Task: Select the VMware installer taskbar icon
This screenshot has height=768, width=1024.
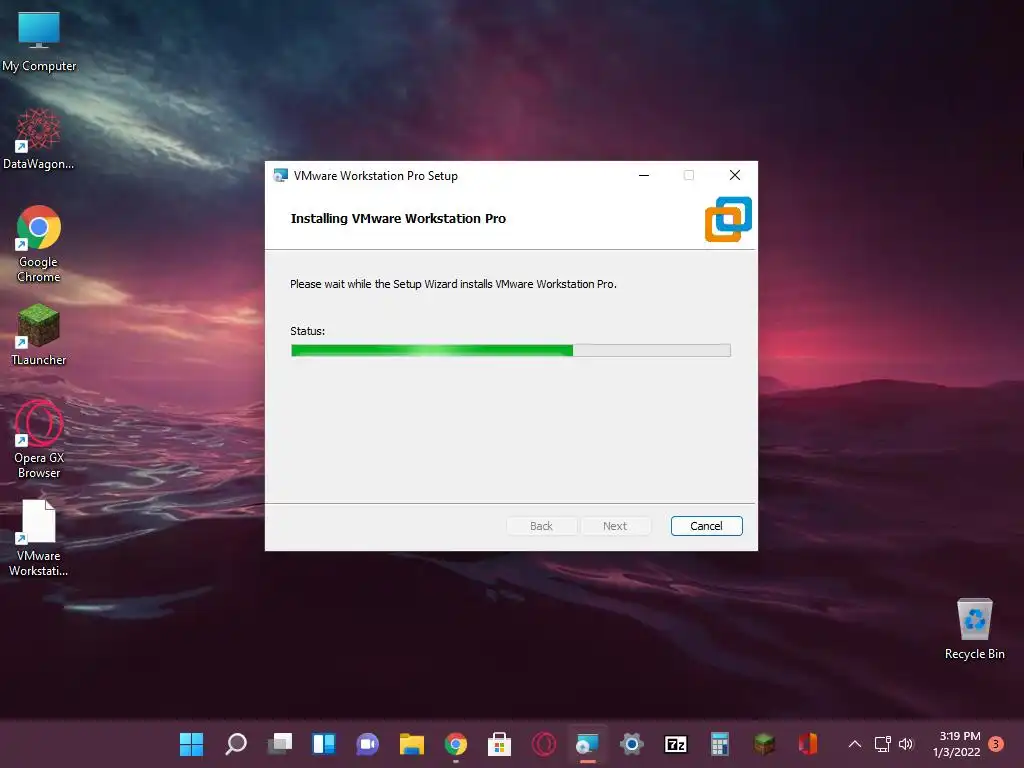Action: [x=588, y=744]
